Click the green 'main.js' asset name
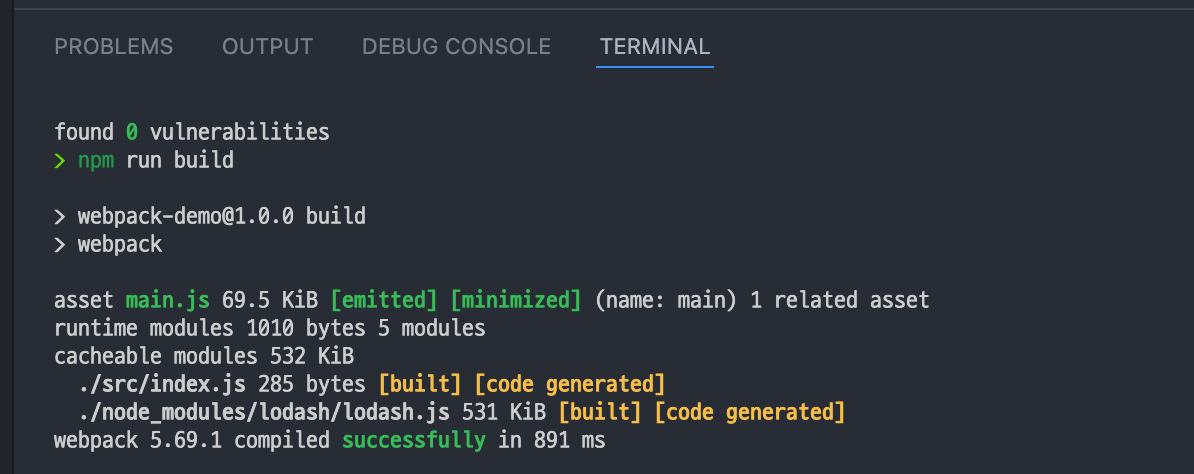Screen dimensions: 1194x474 [x=168, y=300]
